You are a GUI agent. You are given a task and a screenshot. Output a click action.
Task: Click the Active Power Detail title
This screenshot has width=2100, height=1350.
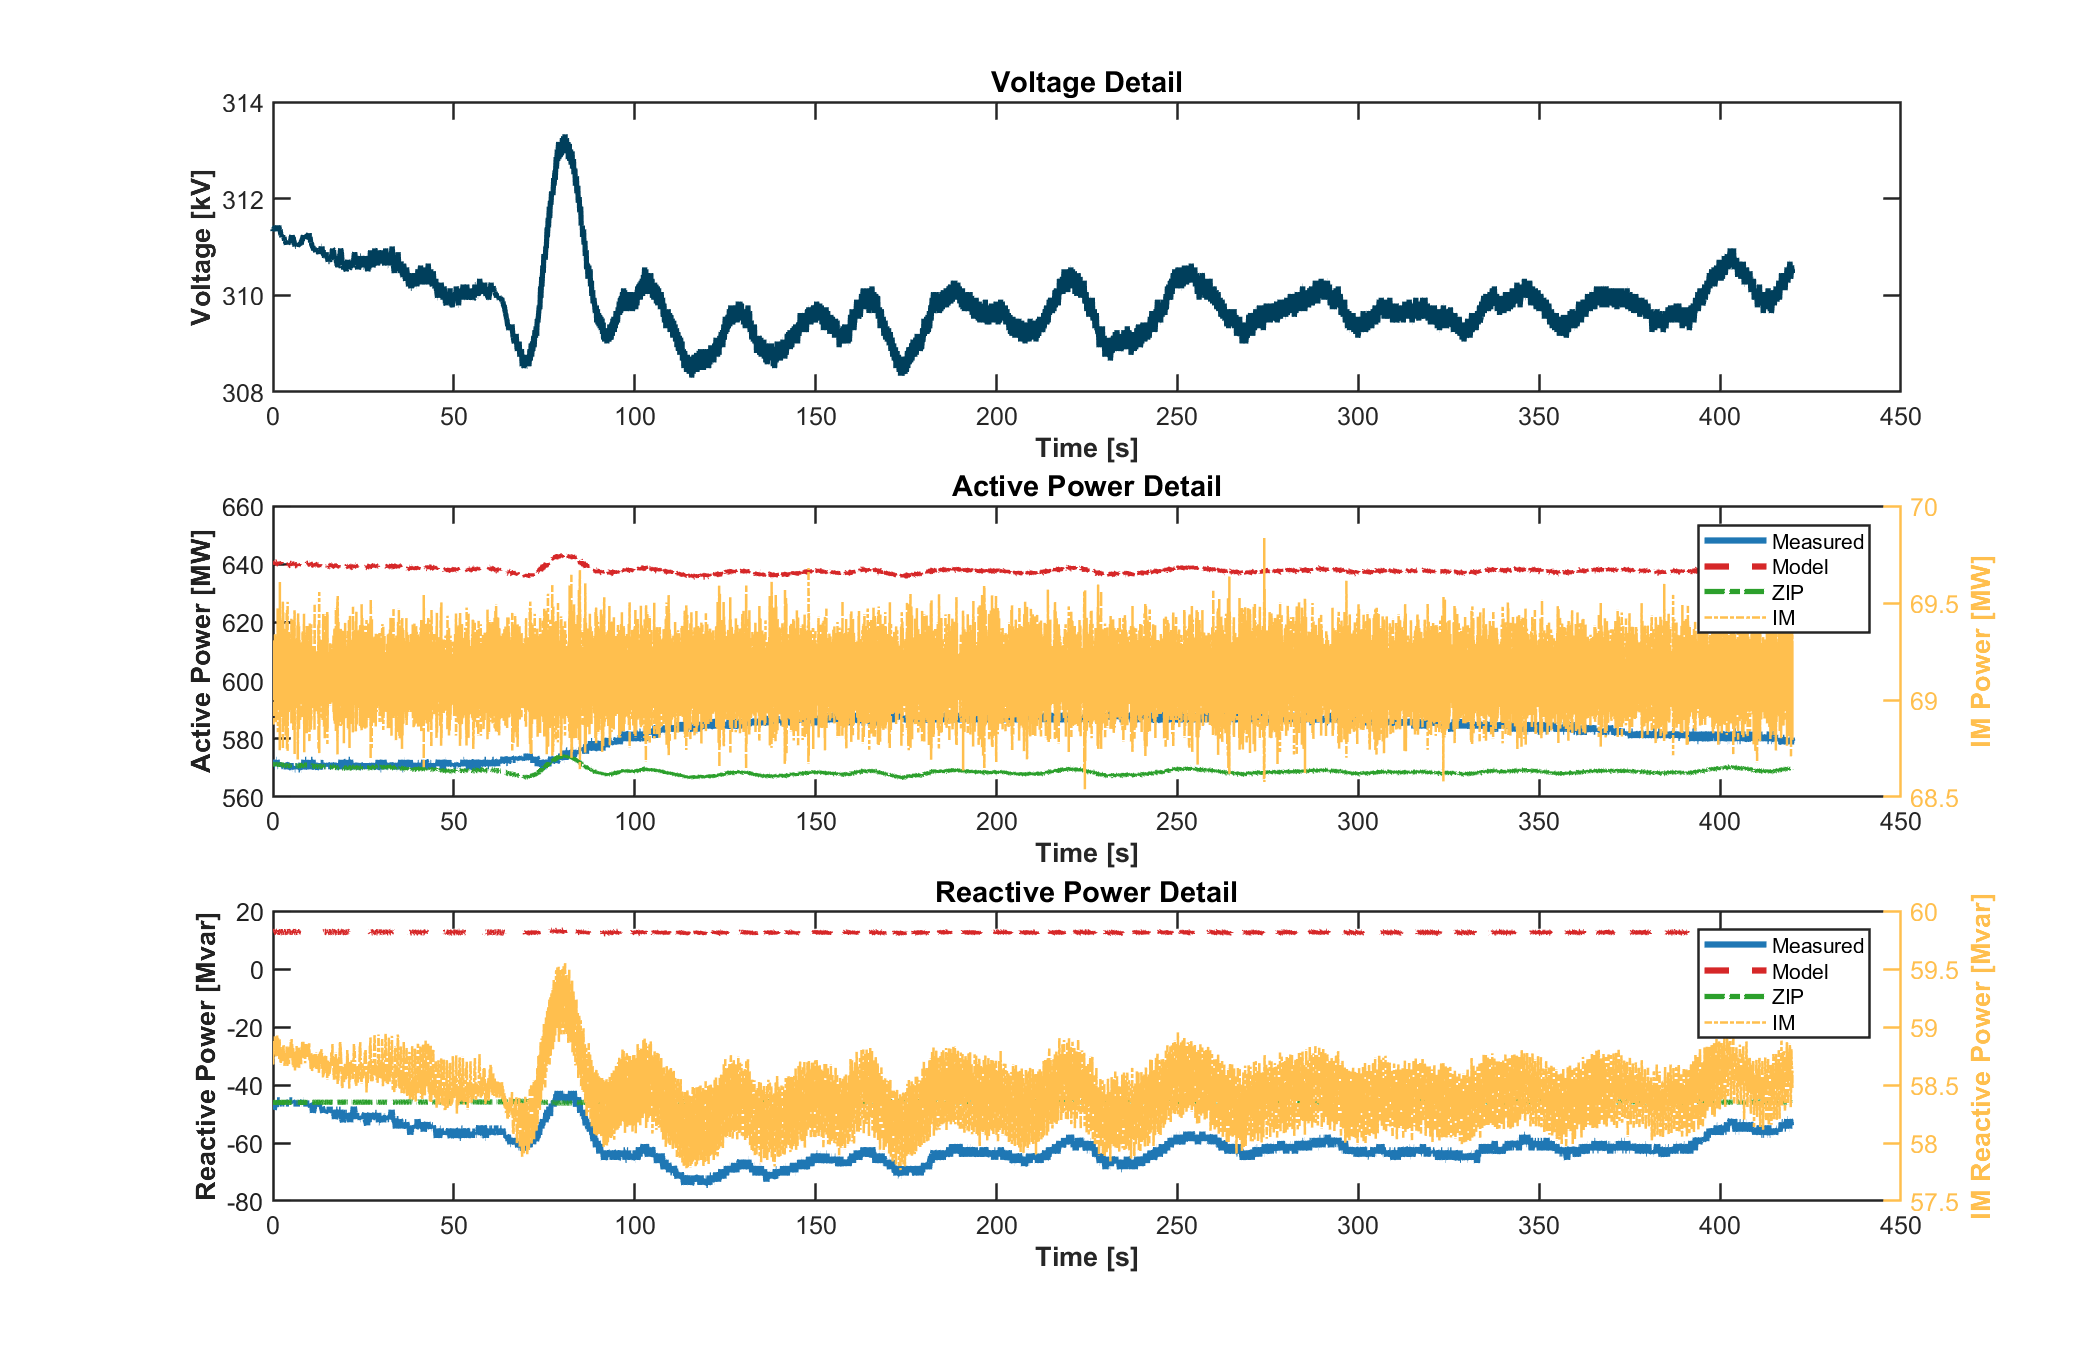[1086, 487]
